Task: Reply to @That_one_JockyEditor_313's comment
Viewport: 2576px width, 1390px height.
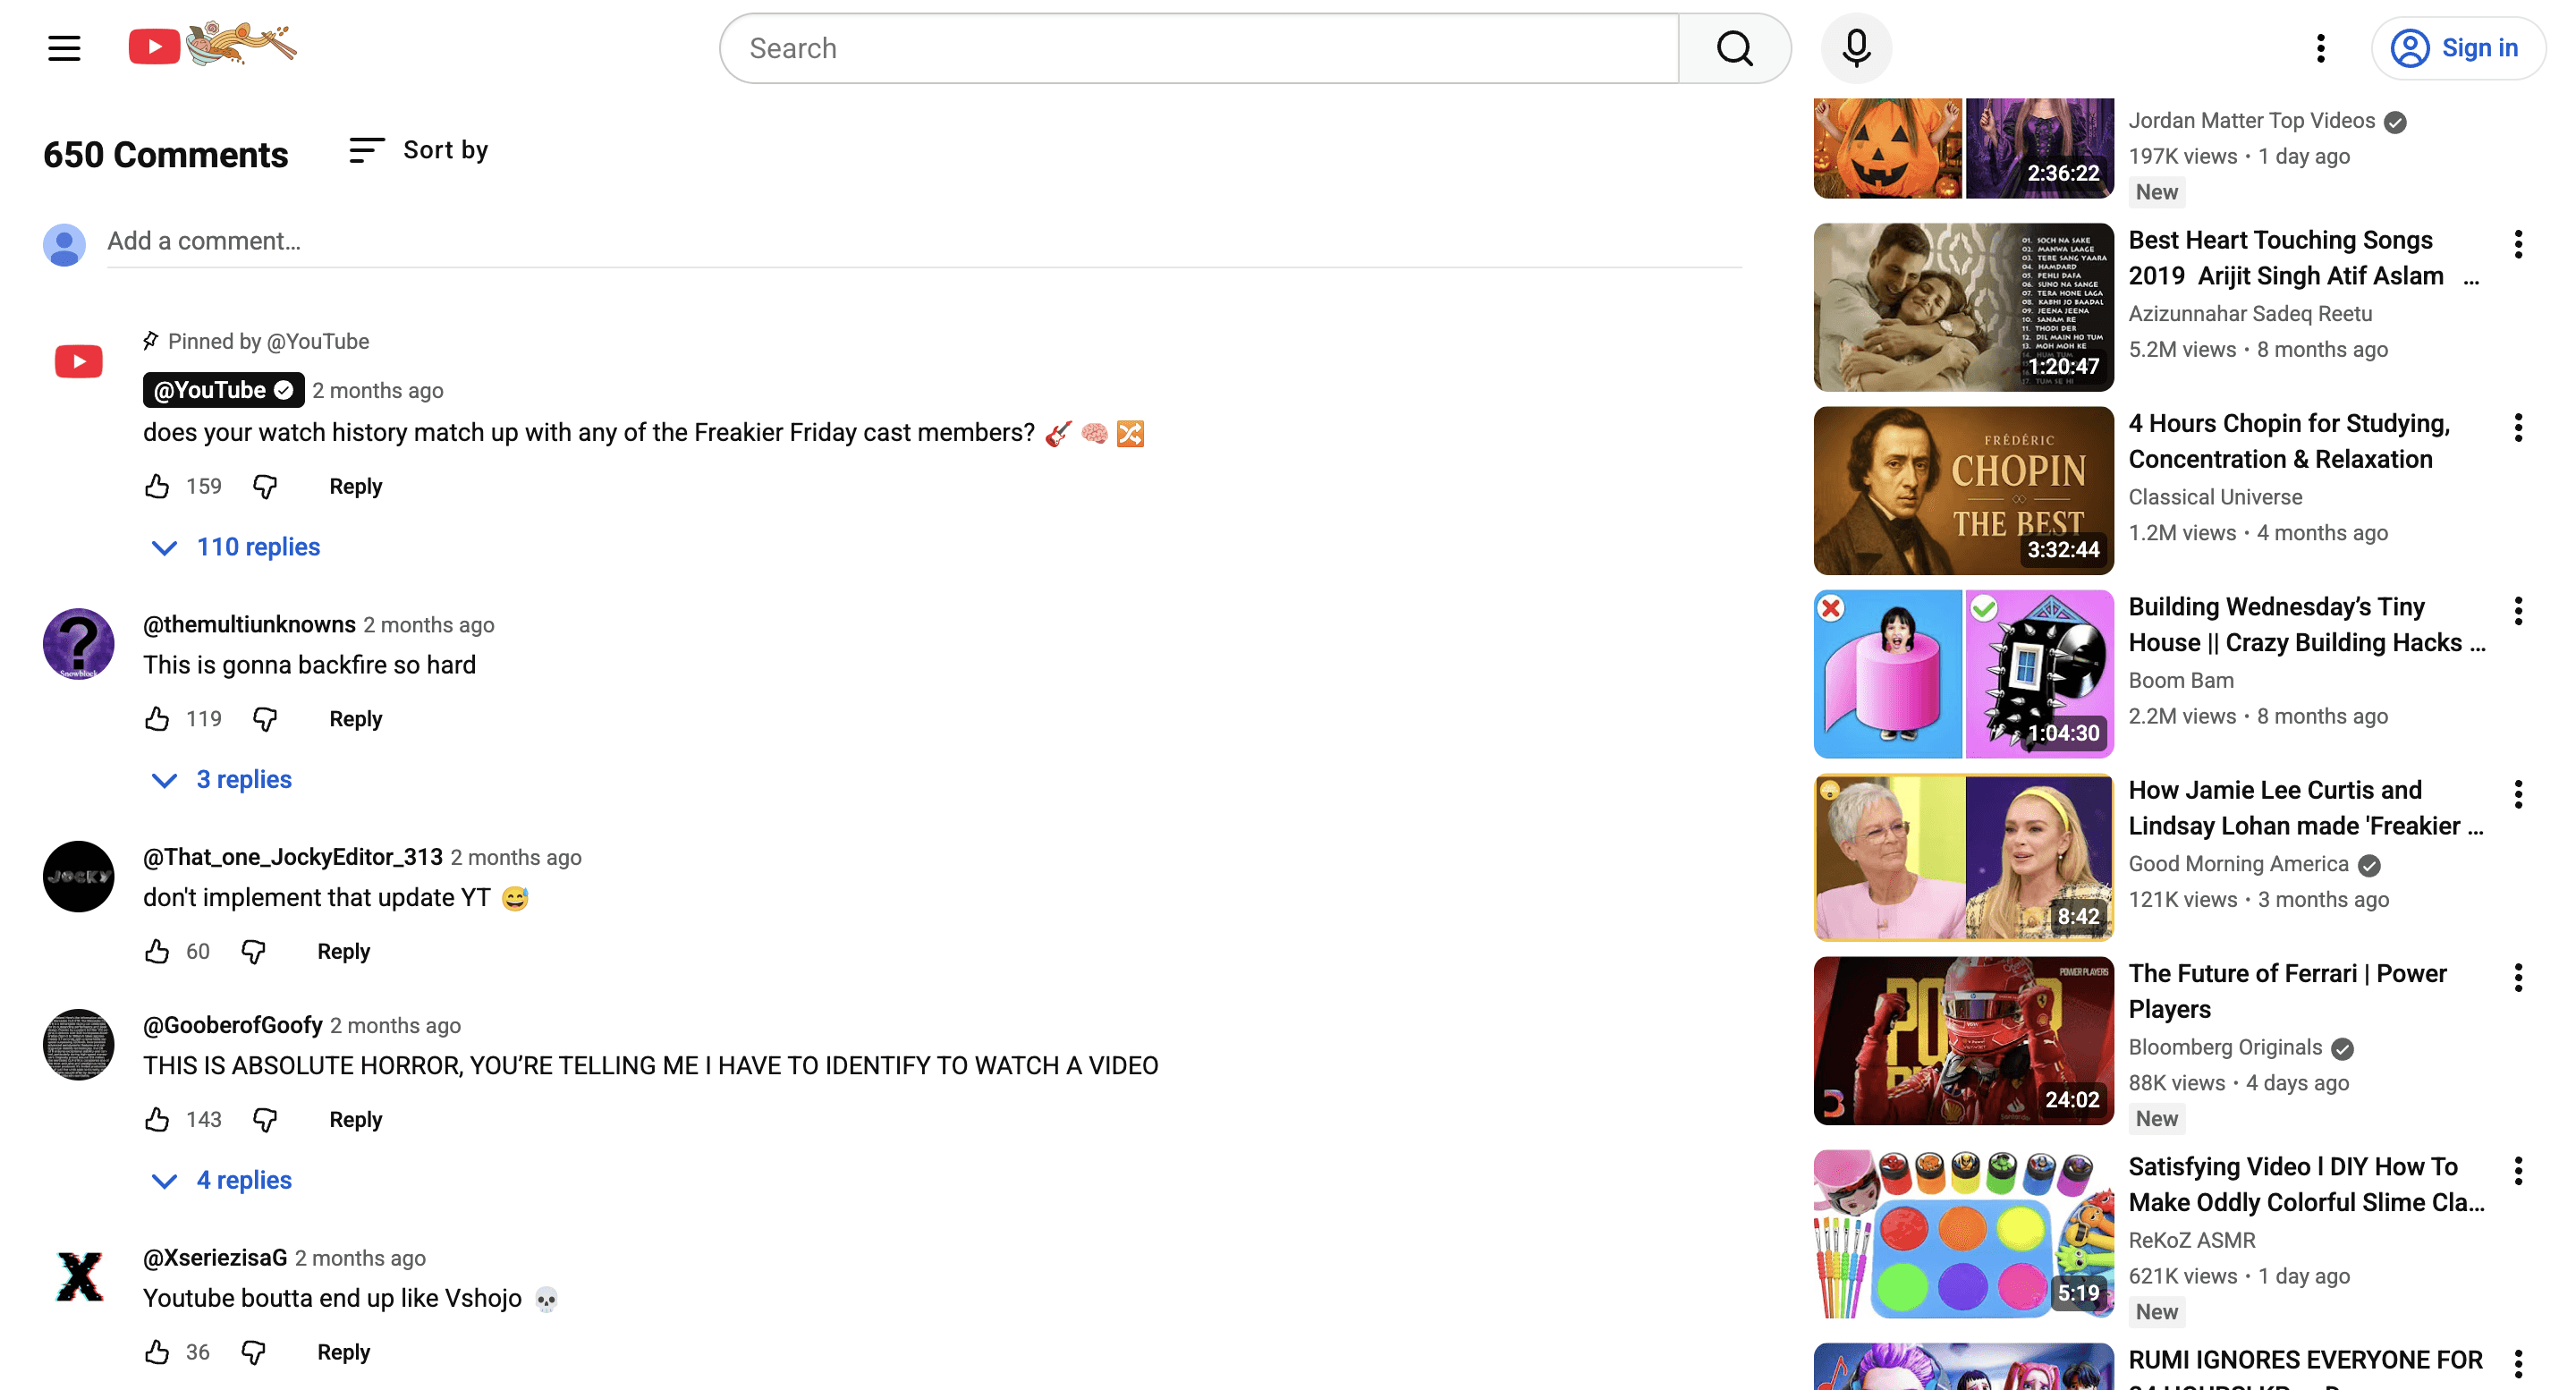Action: point(343,951)
